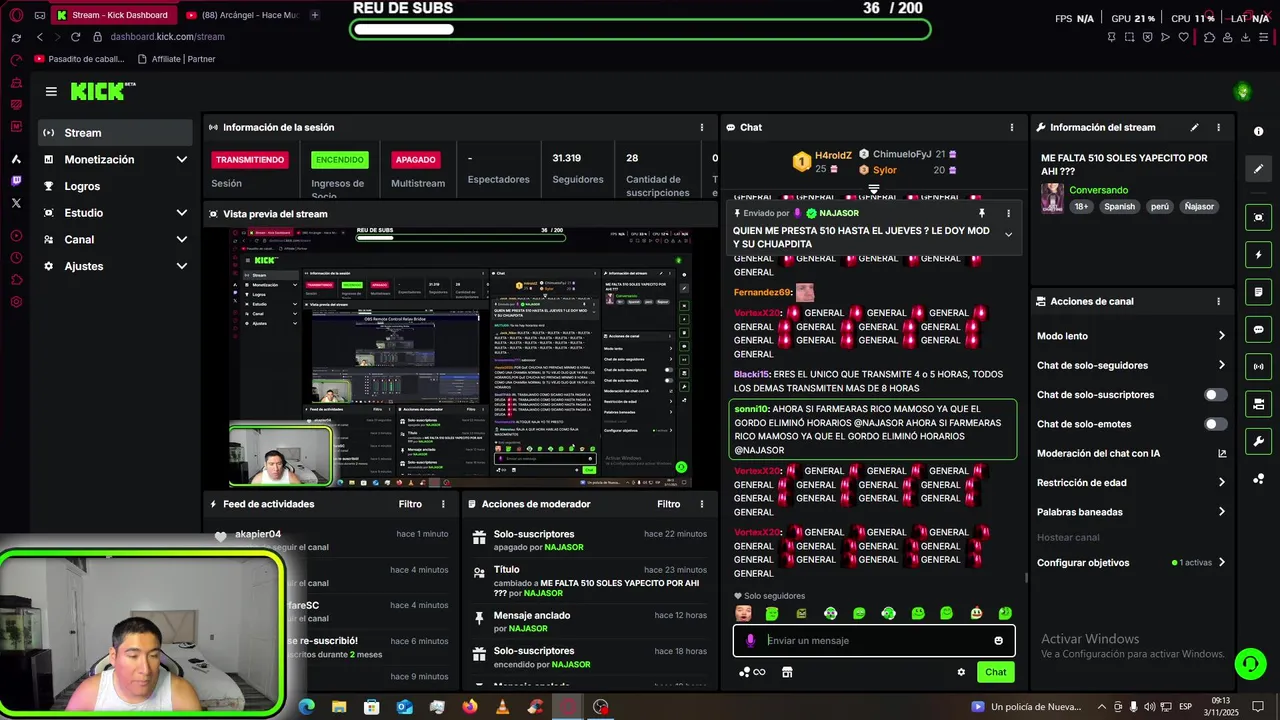This screenshot has height=720, width=1280.
Task: Open the Feed de actividades Filtro
Action: tap(410, 504)
